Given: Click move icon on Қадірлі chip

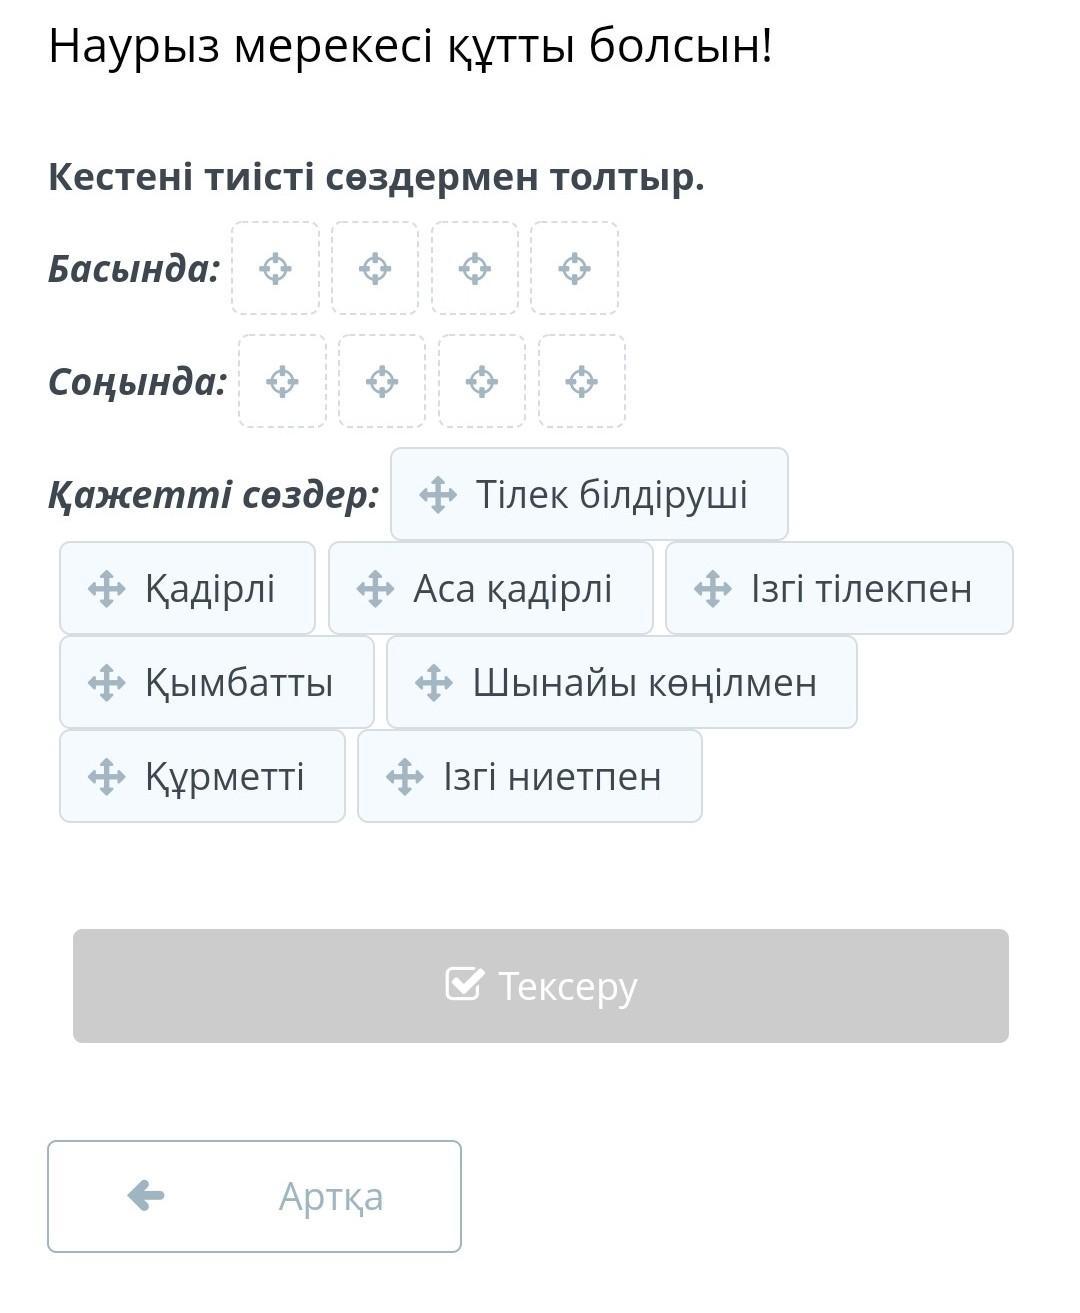Looking at the screenshot, I should tap(107, 589).
